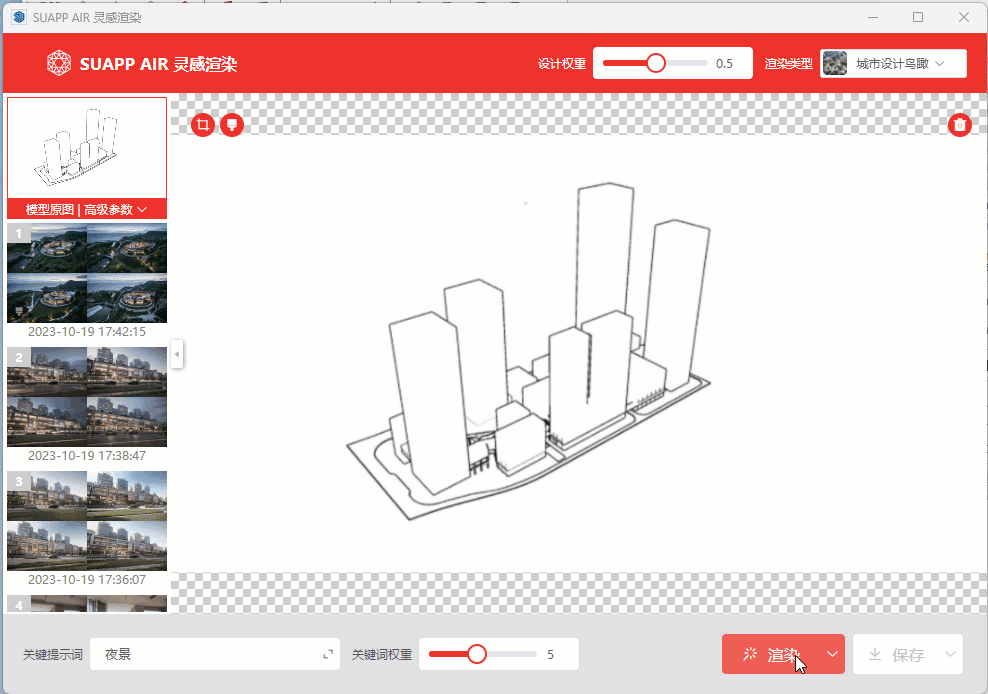Click the 关键词提示词 label
Image resolution: width=988 pixels, height=694 pixels.
pyautogui.click(x=53, y=654)
